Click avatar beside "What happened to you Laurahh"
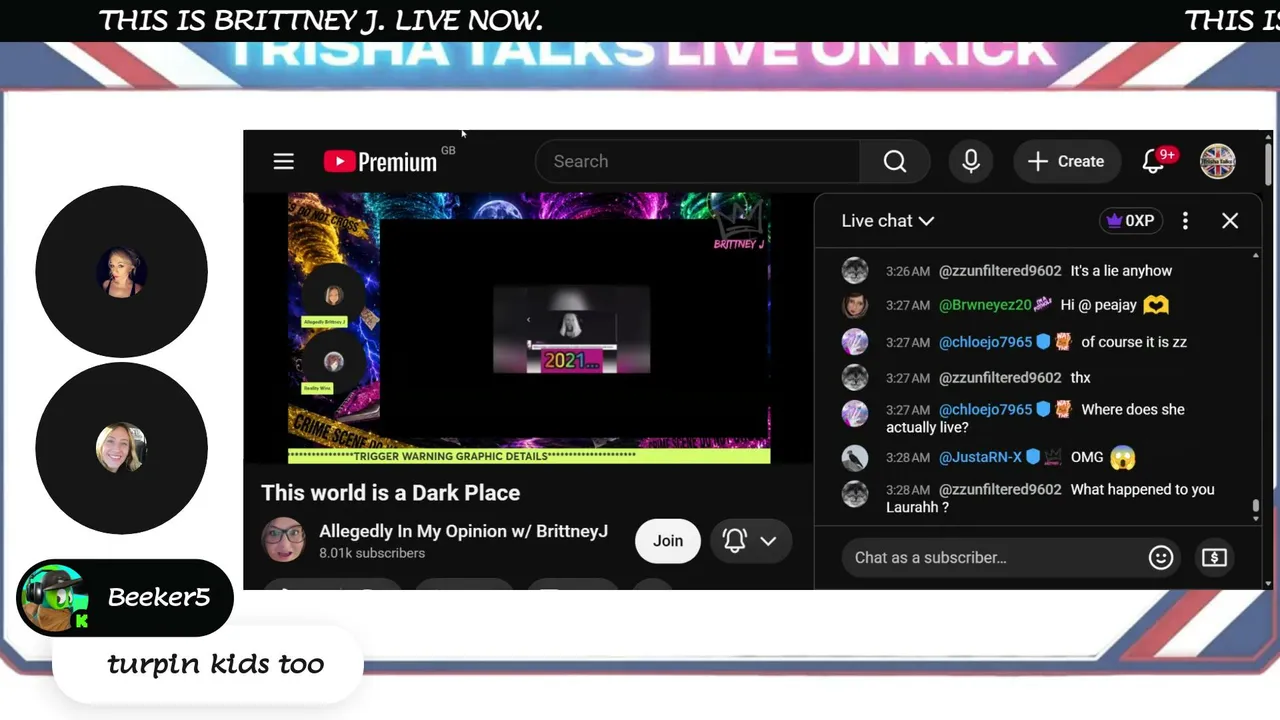Viewport: 1280px width, 720px height. (855, 493)
